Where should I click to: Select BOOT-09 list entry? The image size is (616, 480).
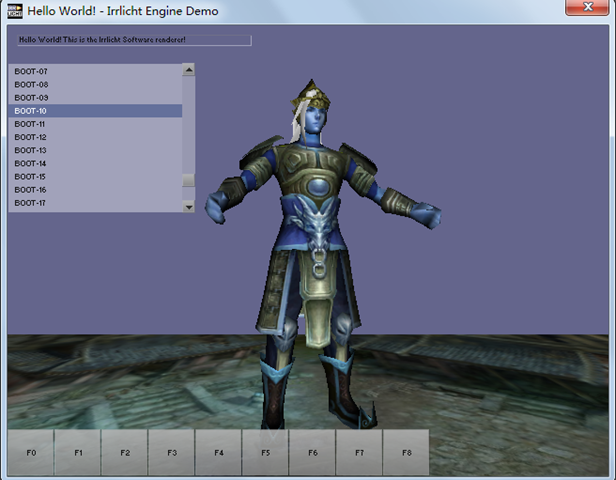pos(95,98)
